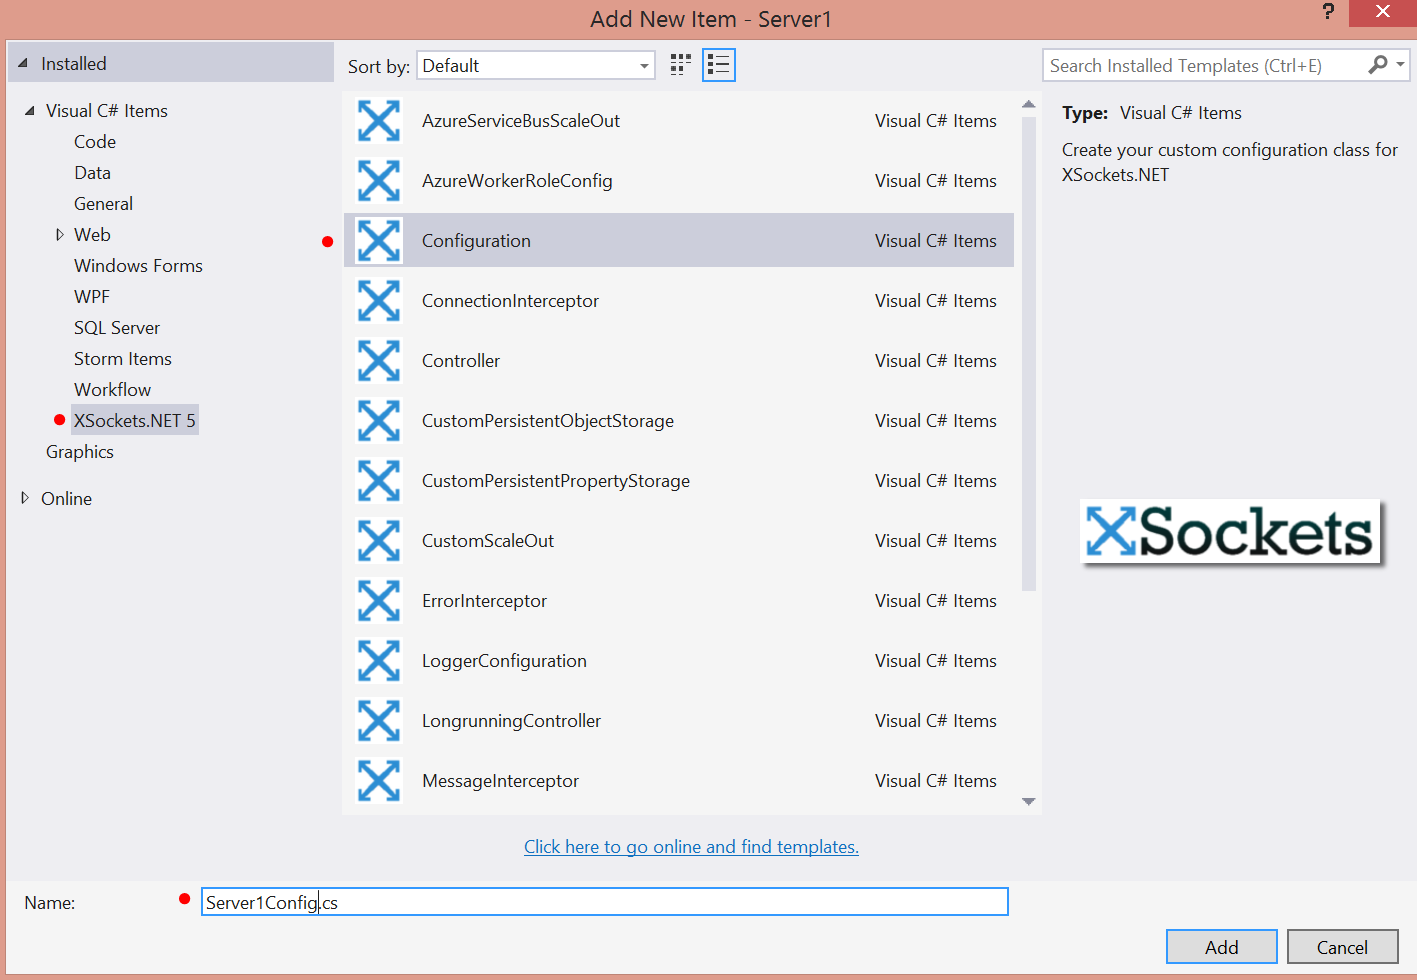Click the Cancel button
Image resolution: width=1417 pixels, height=980 pixels.
[1341, 947]
